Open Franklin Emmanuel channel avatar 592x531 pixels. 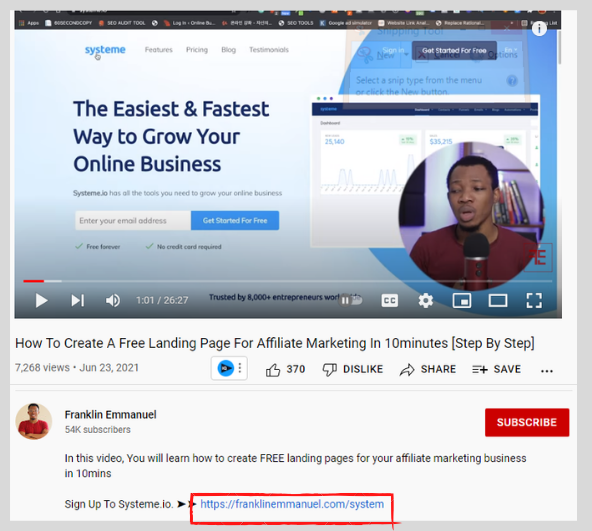(x=34, y=421)
